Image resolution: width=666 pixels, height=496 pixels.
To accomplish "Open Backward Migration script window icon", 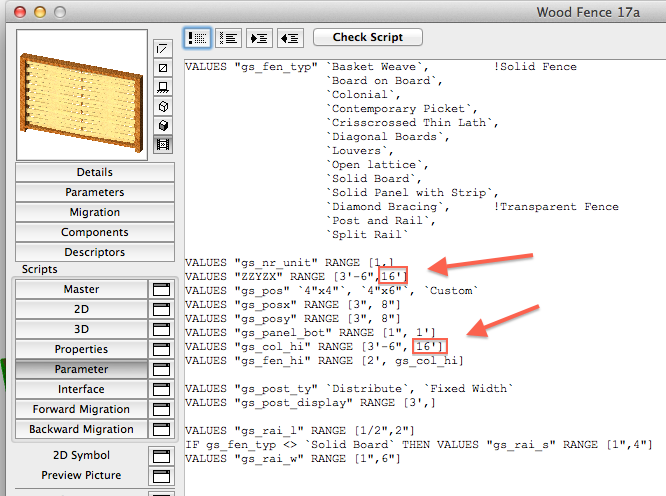I will point(161,429).
